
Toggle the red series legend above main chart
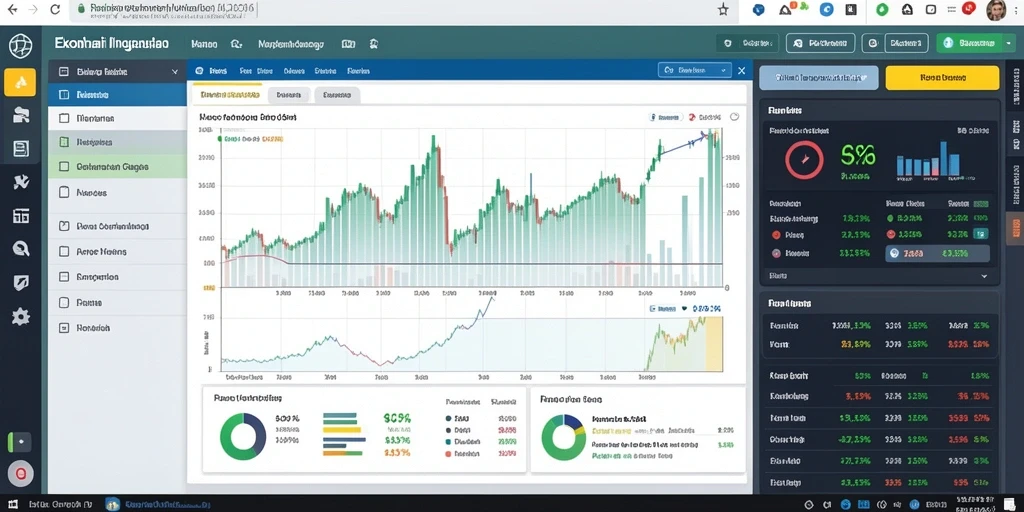[x=705, y=118]
